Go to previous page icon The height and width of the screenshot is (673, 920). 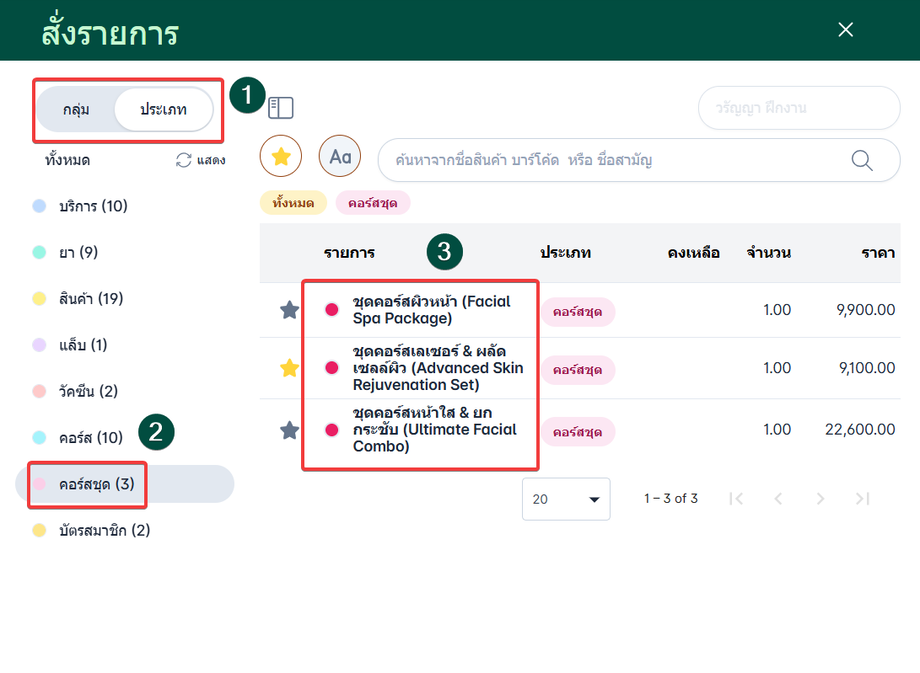tap(778, 499)
